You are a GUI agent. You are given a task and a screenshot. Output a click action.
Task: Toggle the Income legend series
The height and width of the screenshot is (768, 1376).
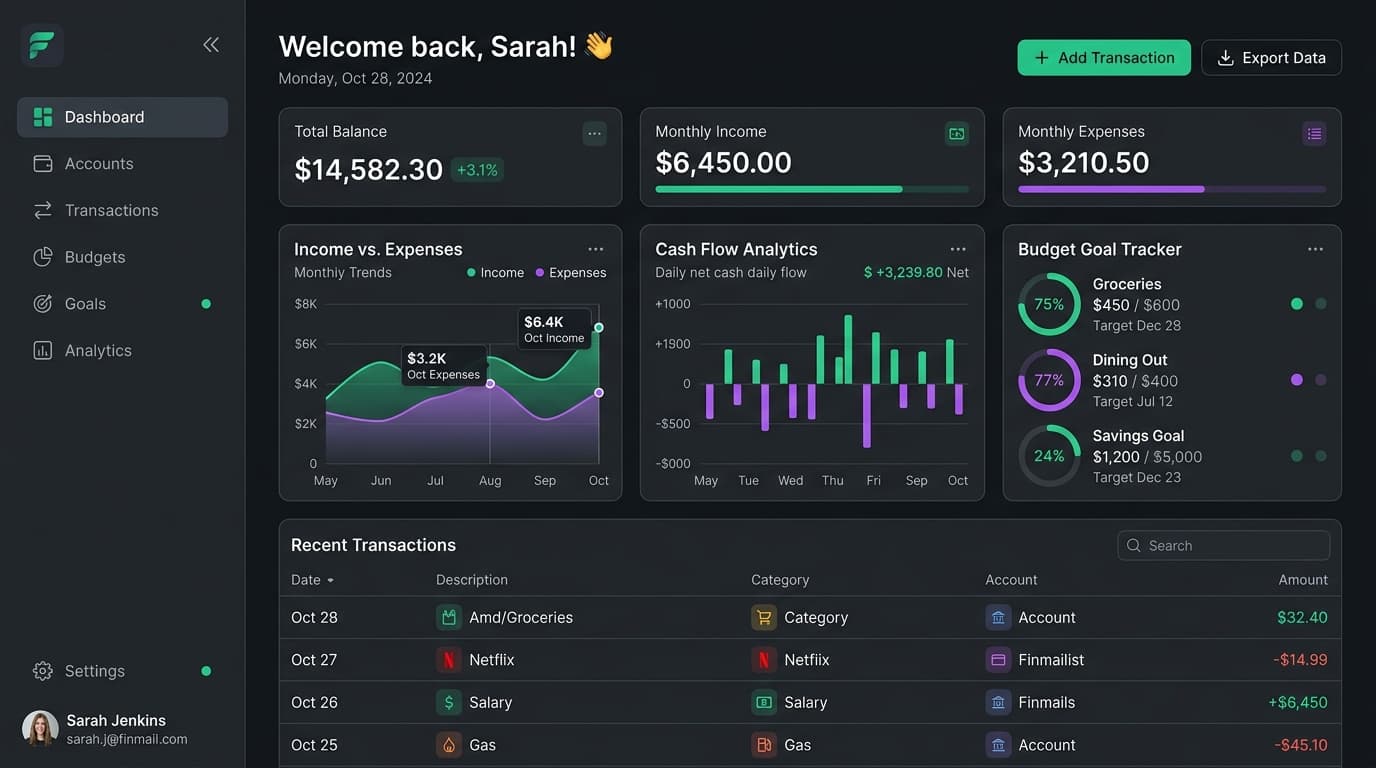(495, 273)
